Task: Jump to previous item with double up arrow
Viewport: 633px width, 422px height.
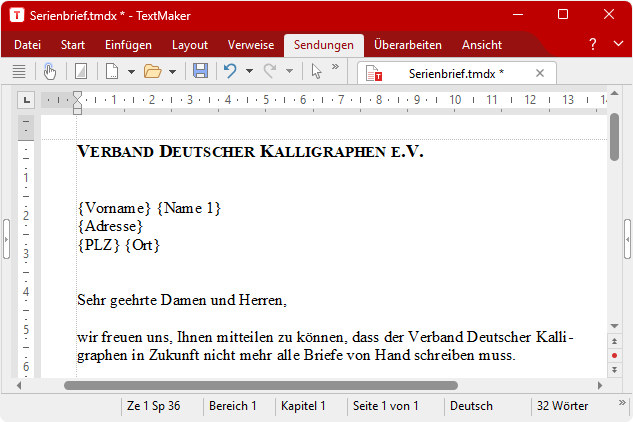Action: pyautogui.click(x=614, y=341)
